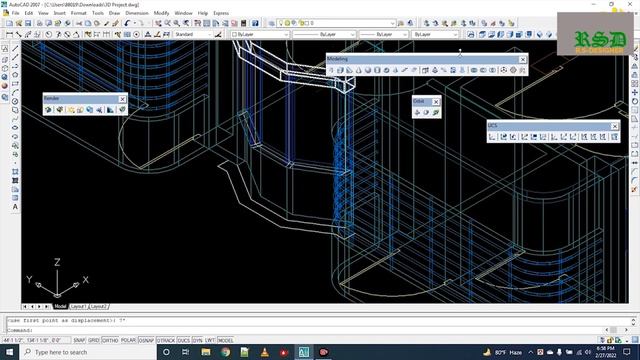Click the Help question mark icon
This screenshot has height=360, width=640.
tap(255, 23)
